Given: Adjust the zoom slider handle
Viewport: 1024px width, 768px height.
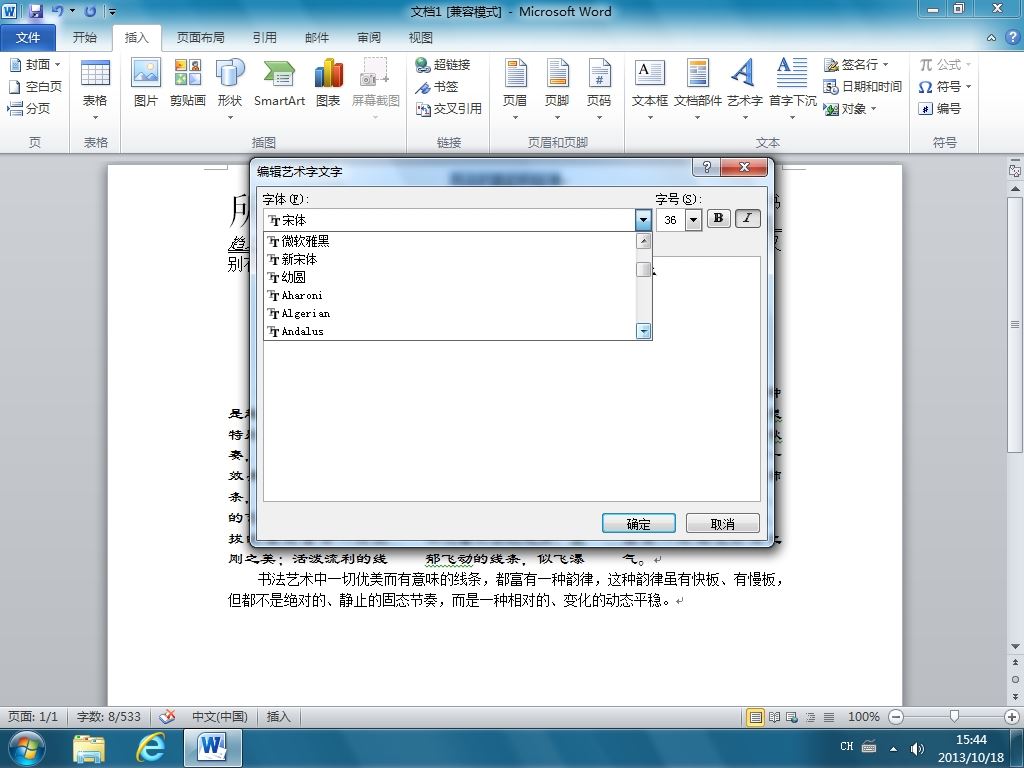Looking at the screenshot, I should (x=954, y=717).
